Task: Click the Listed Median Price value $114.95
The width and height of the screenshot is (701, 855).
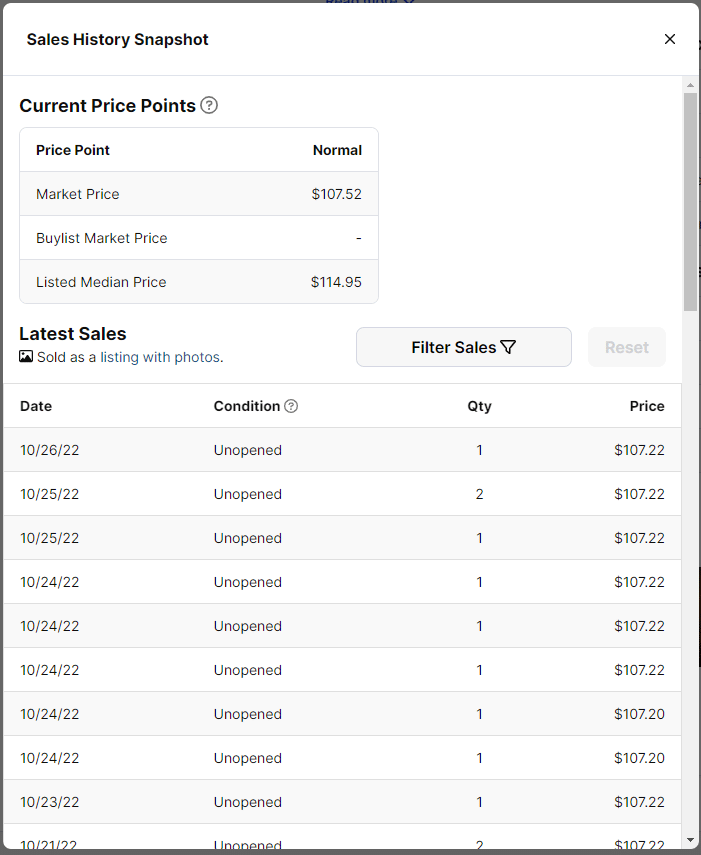Action: click(336, 282)
